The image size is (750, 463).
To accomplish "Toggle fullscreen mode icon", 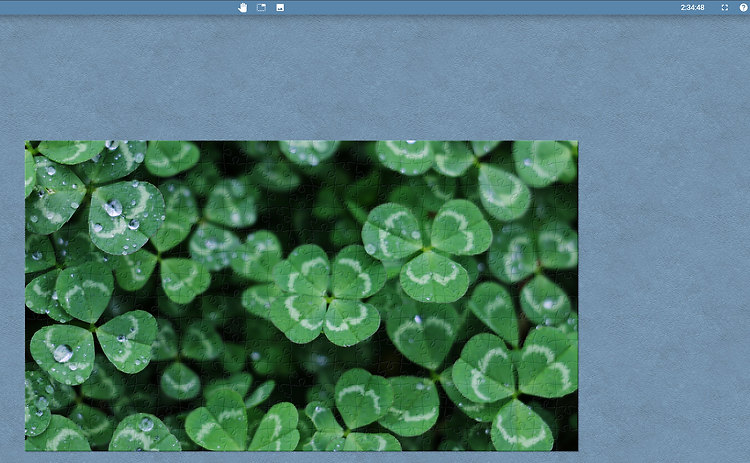I will click(725, 7).
